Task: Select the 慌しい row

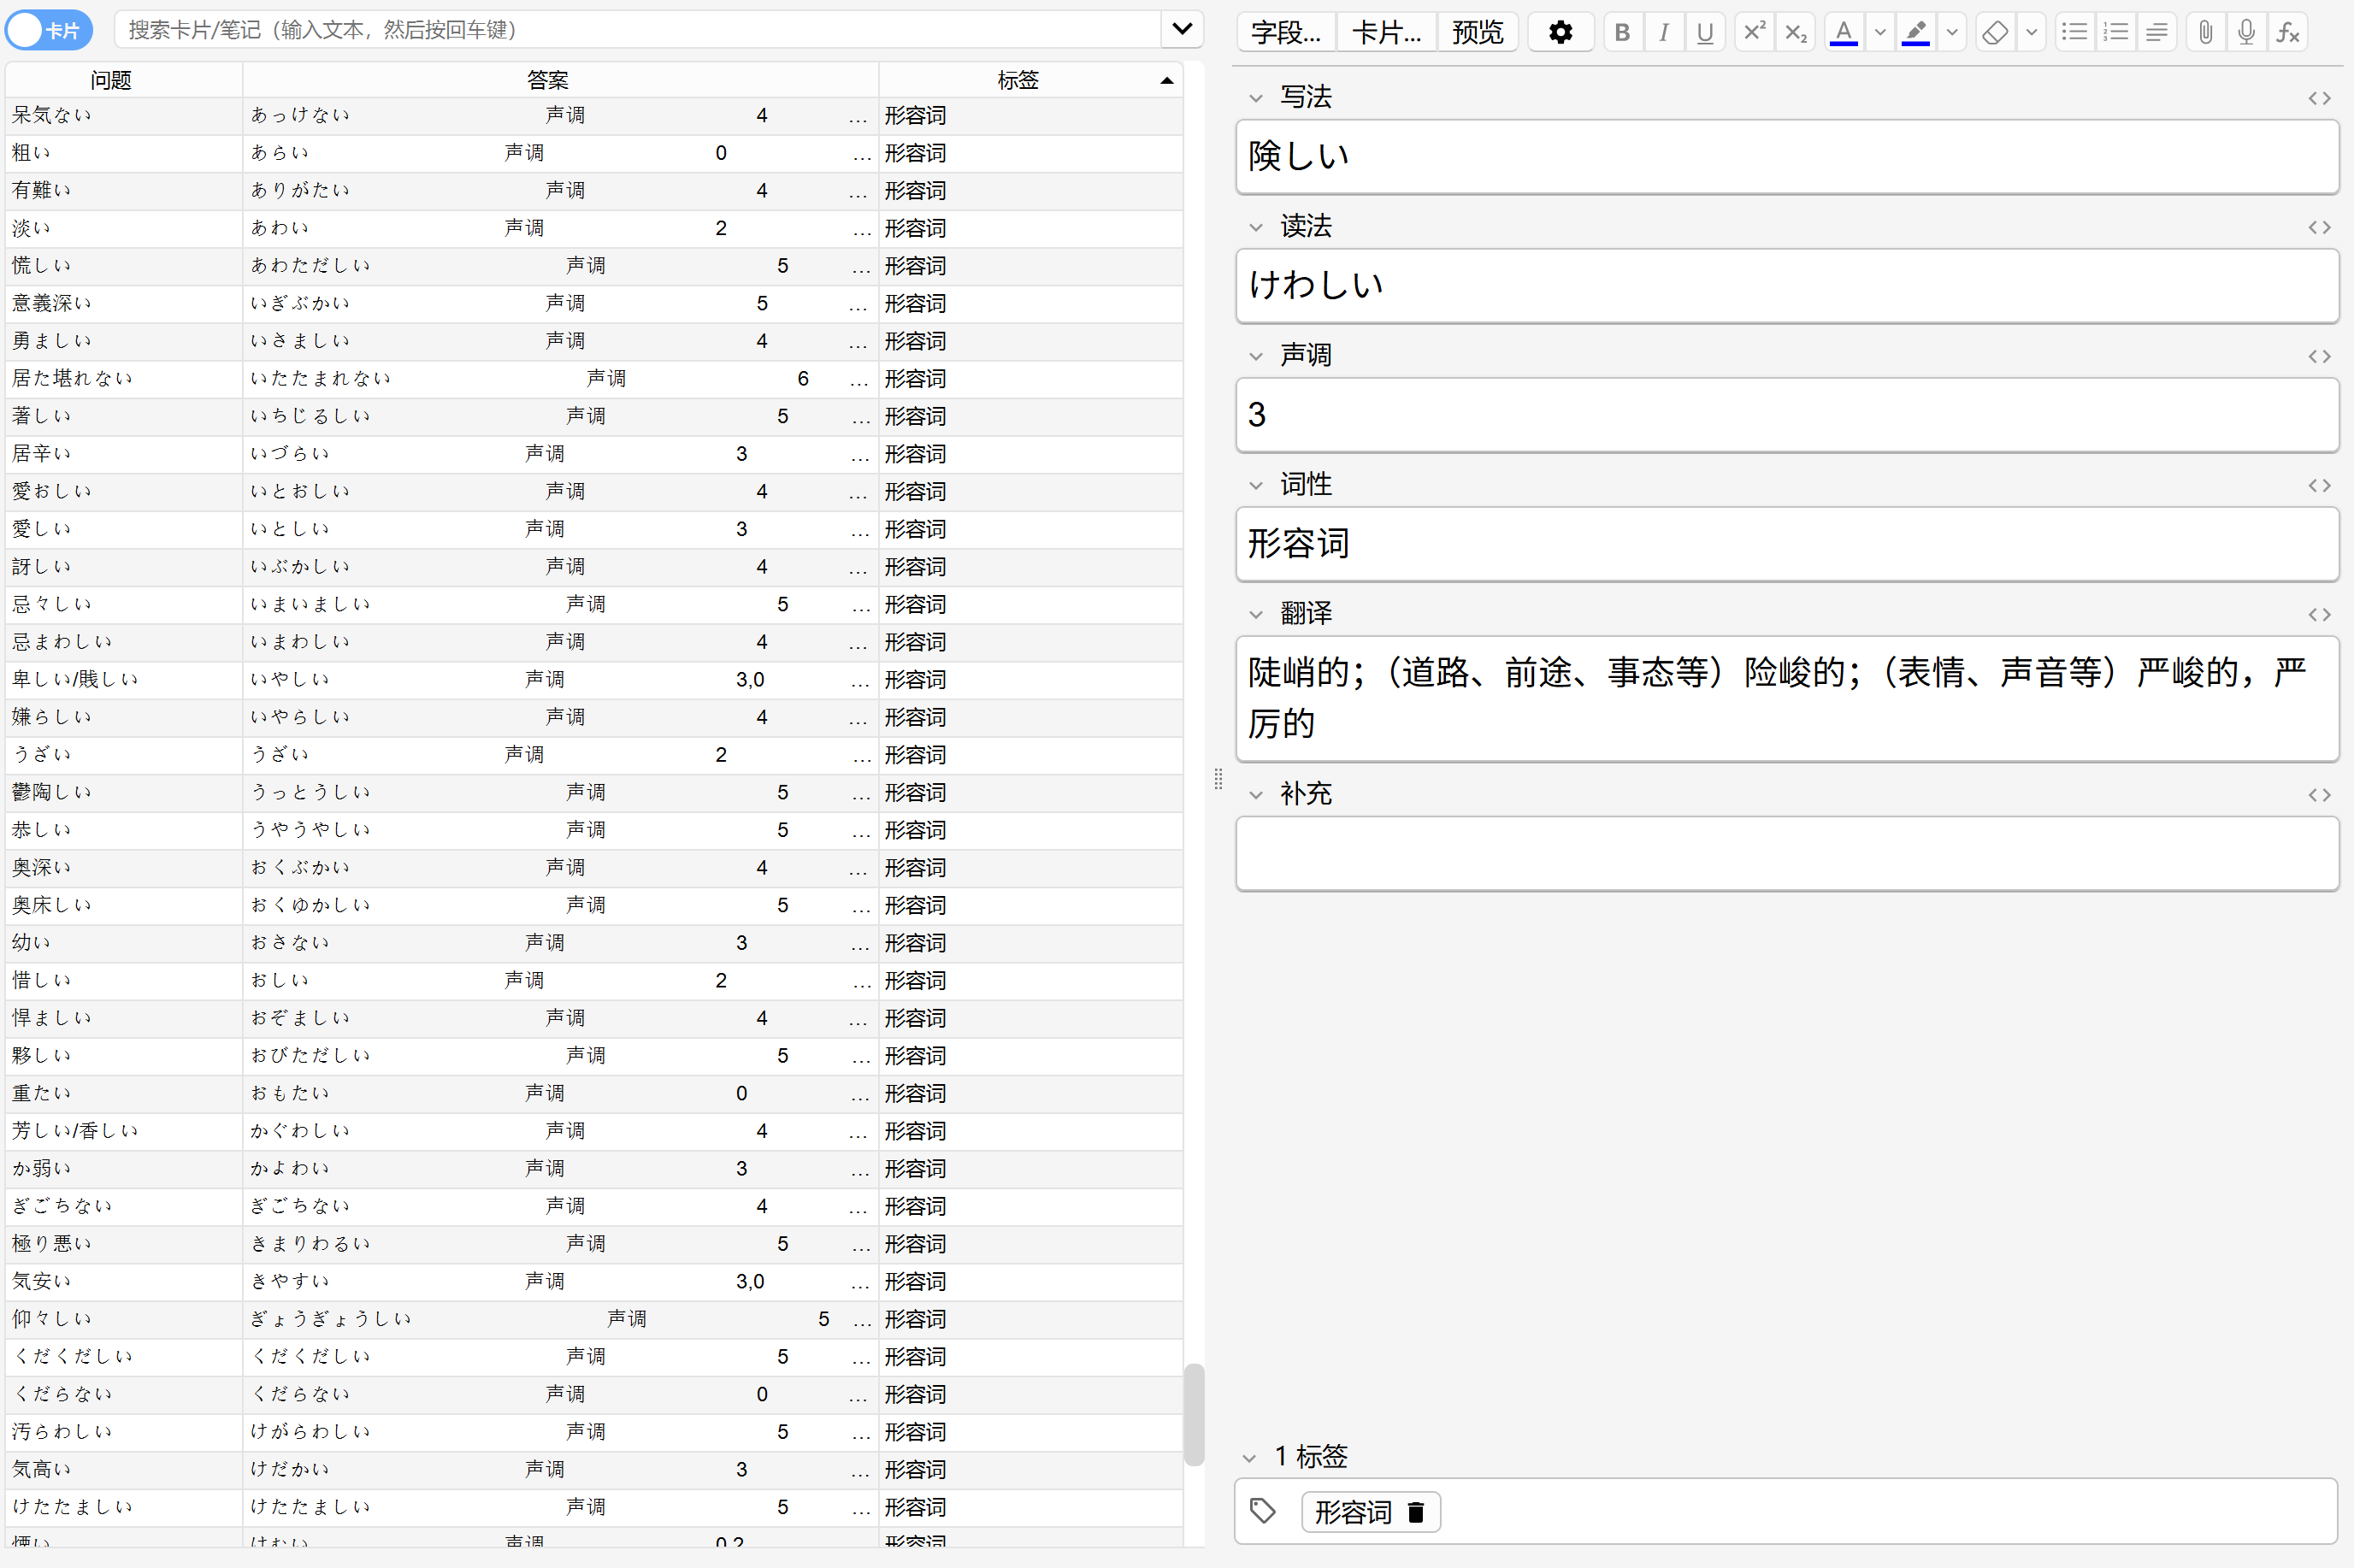Action: tap(594, 266)
